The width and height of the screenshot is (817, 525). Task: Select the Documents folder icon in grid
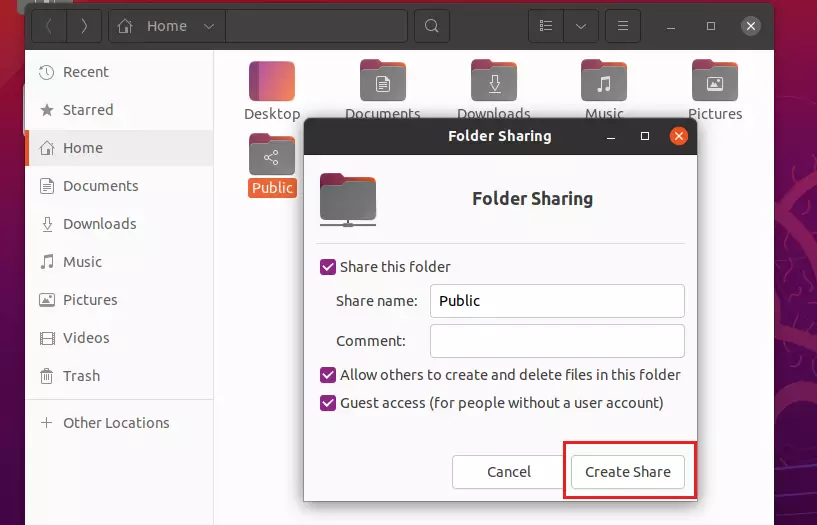point(383,81)
